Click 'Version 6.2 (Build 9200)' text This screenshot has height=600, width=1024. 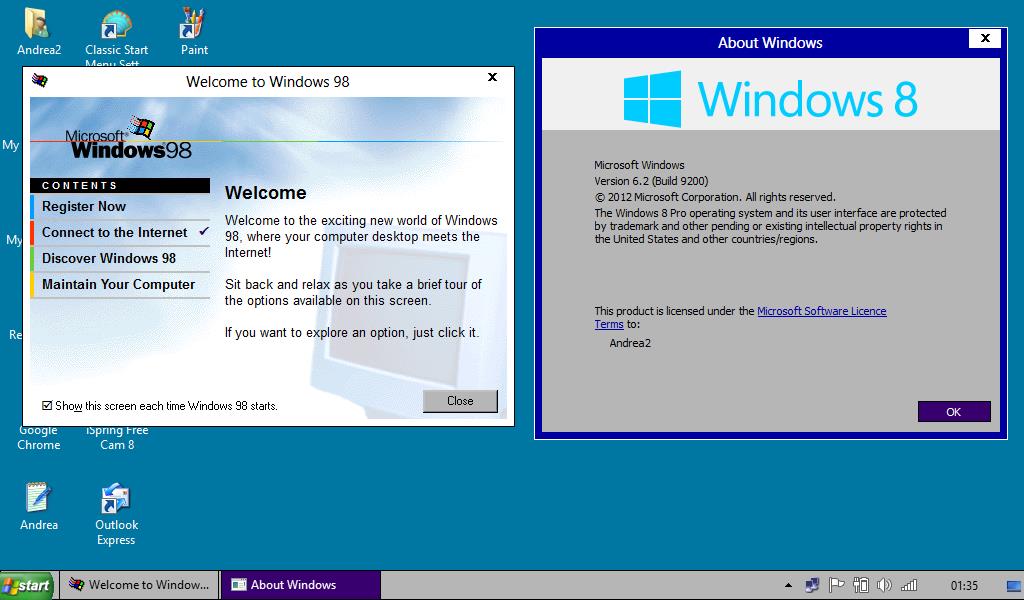click(x=651, y=181)
